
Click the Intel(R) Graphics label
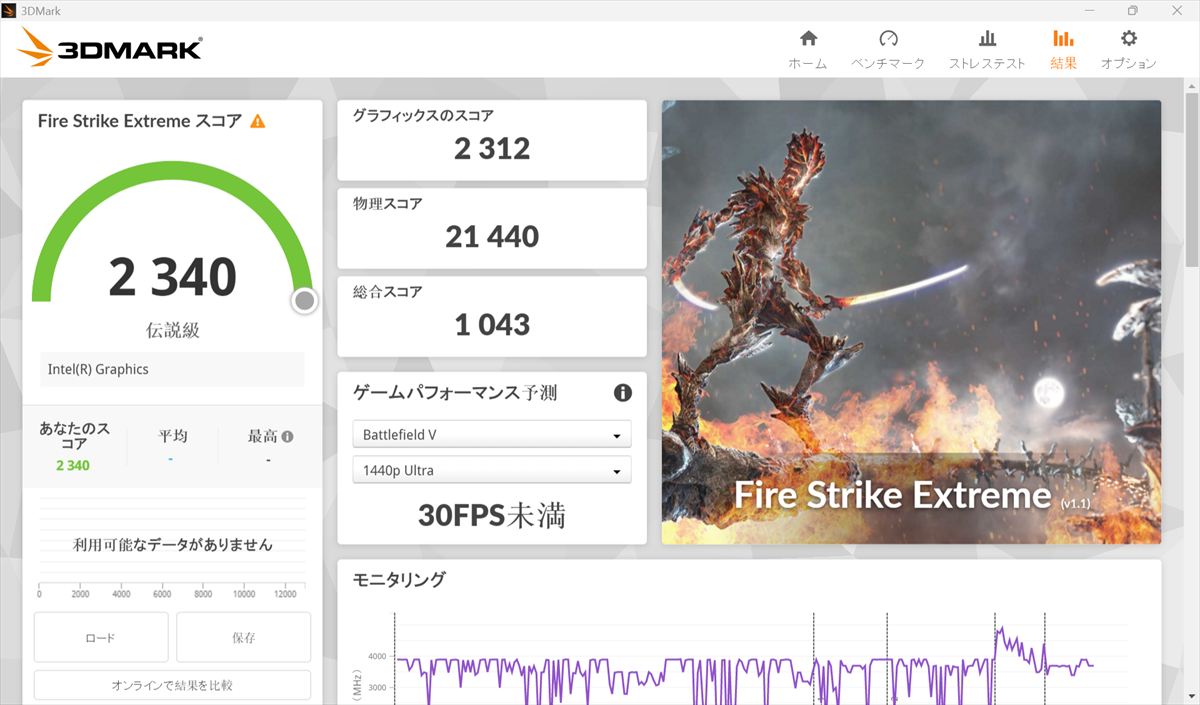click(x=98, y=369)
